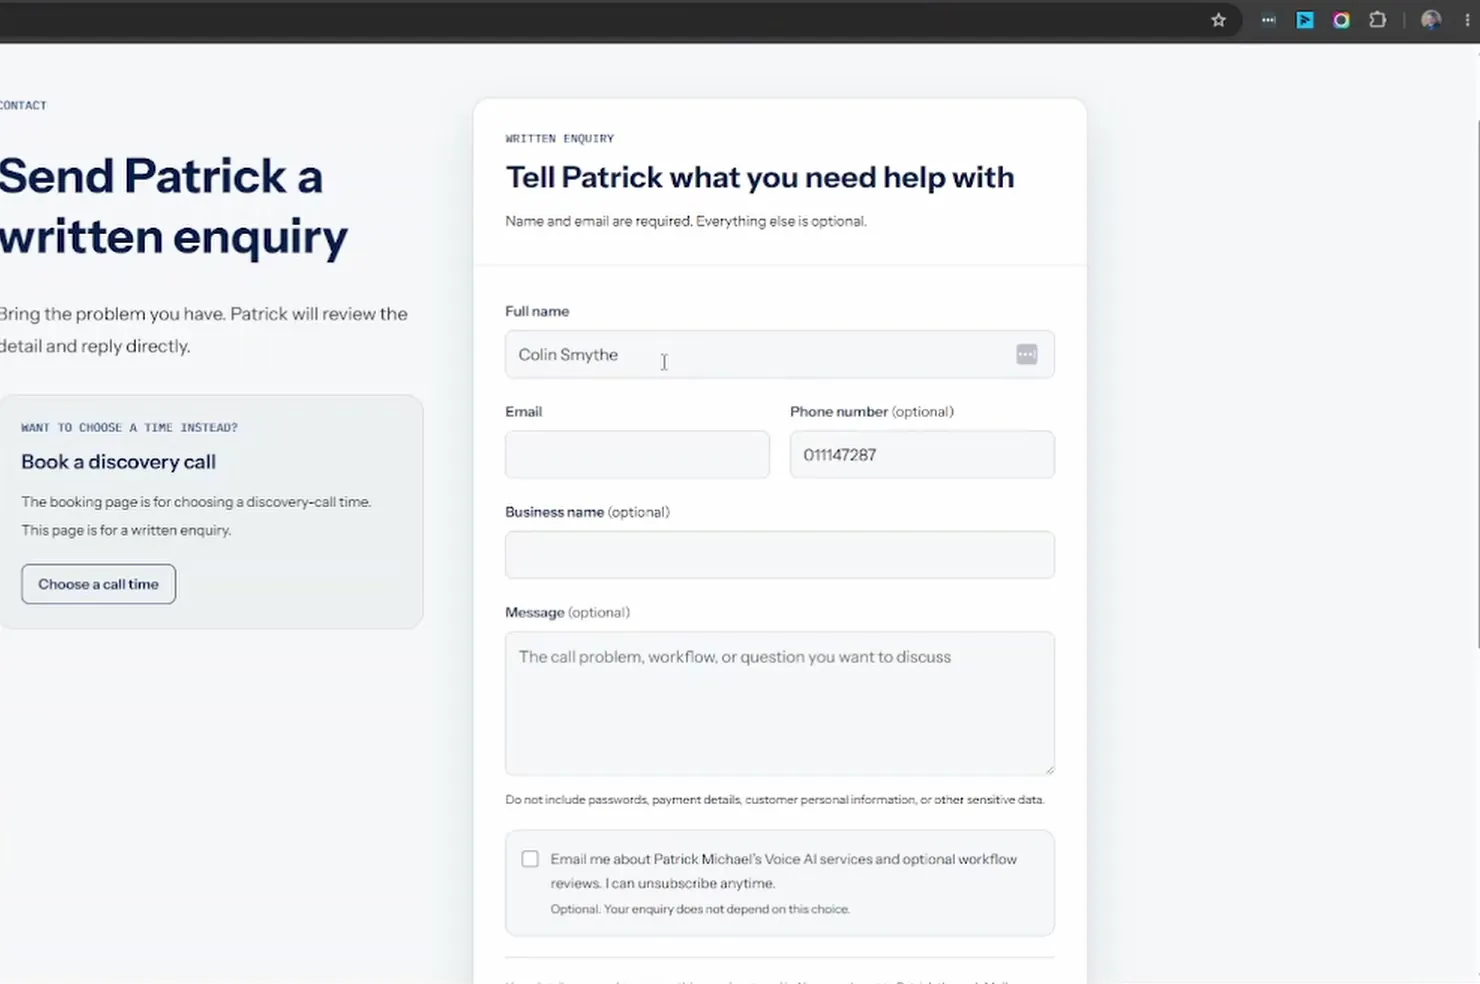Screen dimensions: 1480x984
Task: Click "Your enquiry does not depend on this choice" text
Action: tap(700, 909)
